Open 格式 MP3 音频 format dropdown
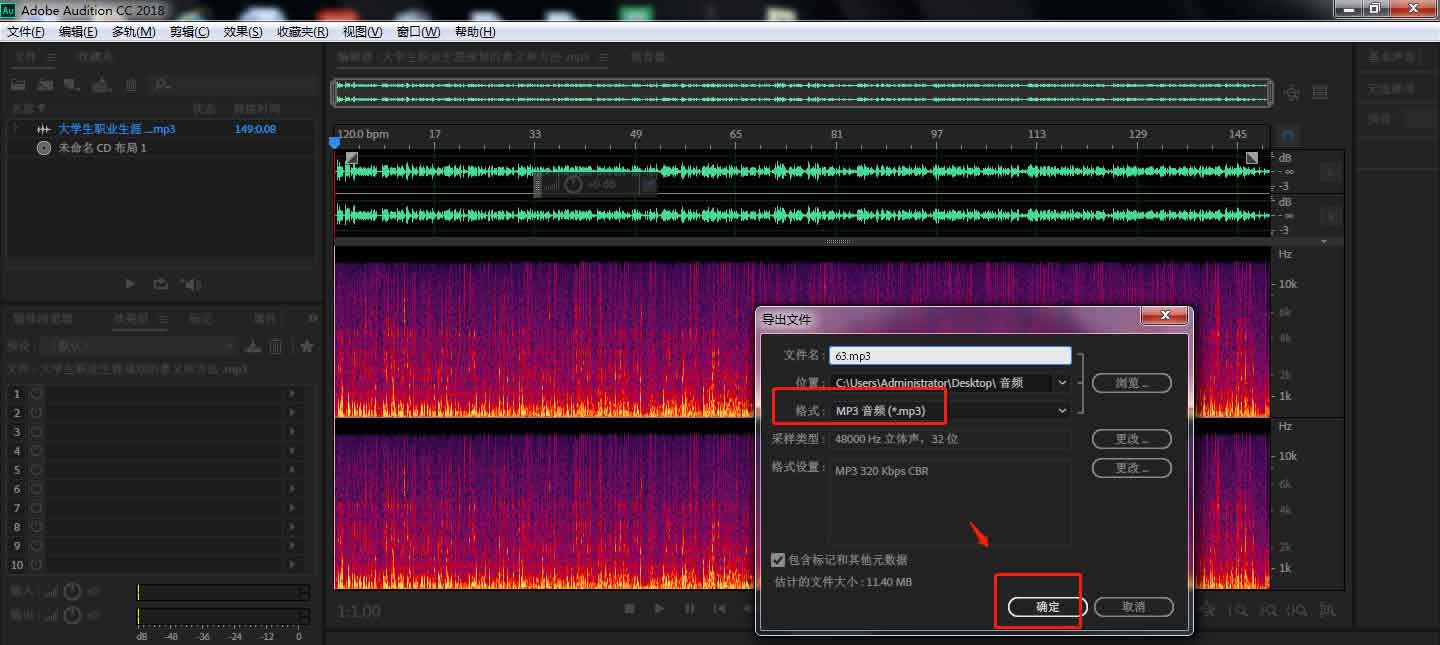The width and height of the screenshot is (1440, 645). pos(1062,410)
